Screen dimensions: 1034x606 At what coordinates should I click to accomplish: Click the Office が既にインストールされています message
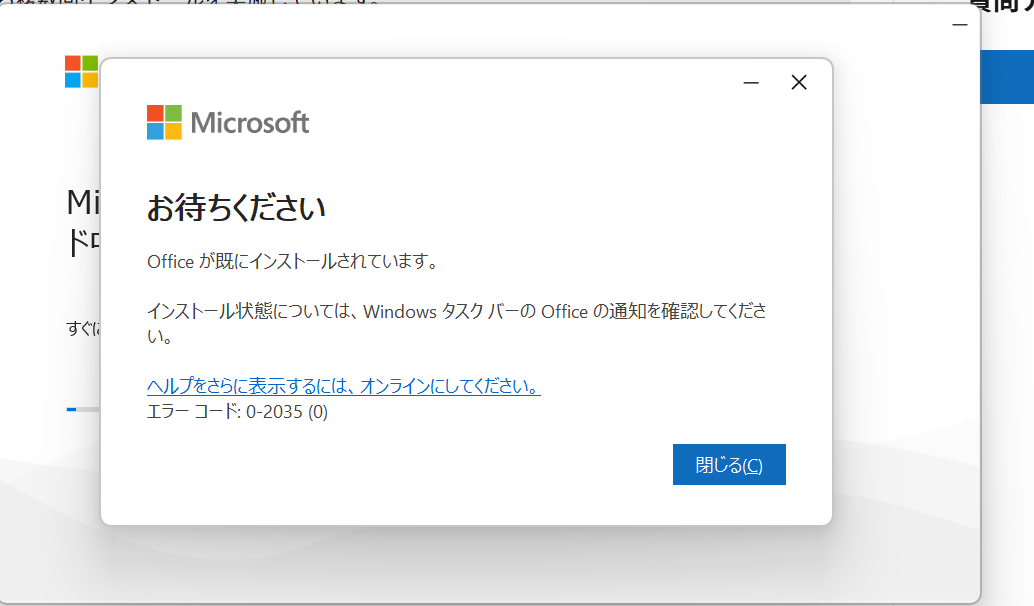293,261
